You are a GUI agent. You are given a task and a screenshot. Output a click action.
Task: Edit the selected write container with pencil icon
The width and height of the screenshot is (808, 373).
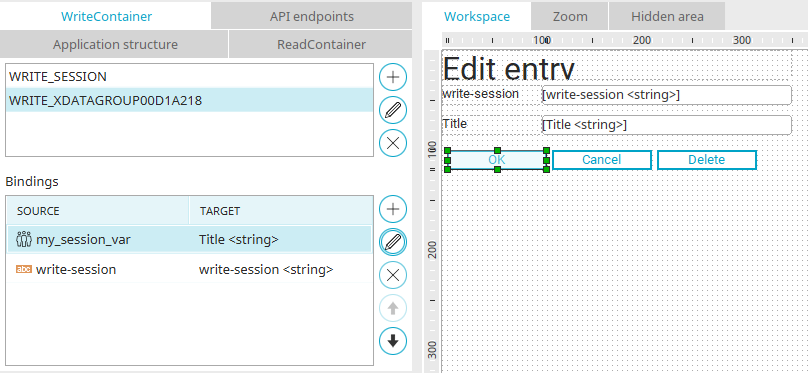pyautogui.click(x=393, y=110)
